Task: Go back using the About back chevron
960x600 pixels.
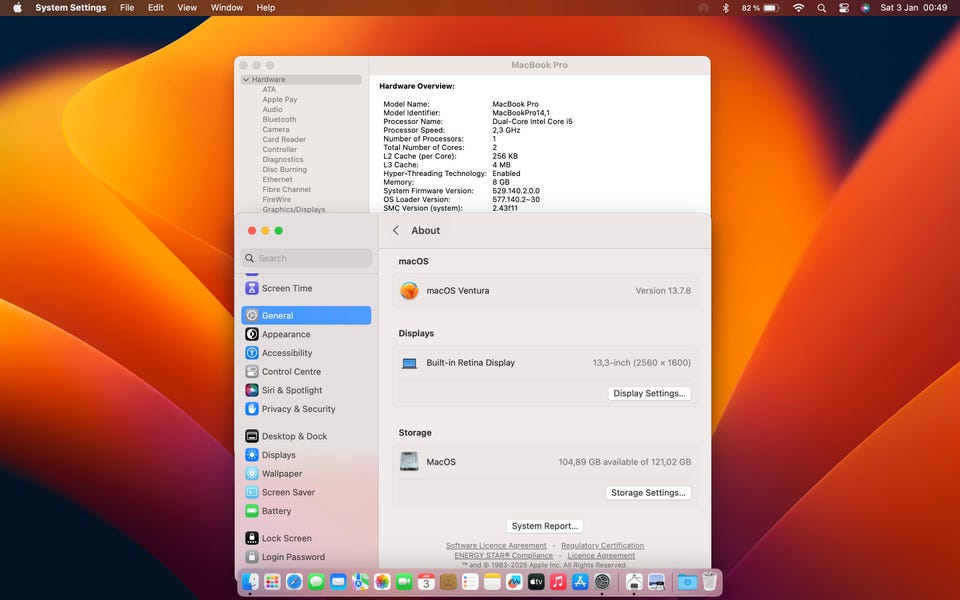Action: click(396, 230)
